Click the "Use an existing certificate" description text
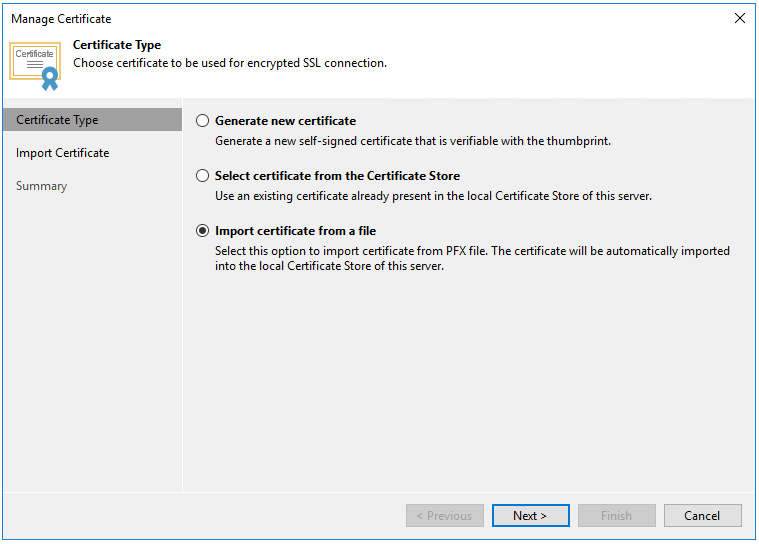 433,196
